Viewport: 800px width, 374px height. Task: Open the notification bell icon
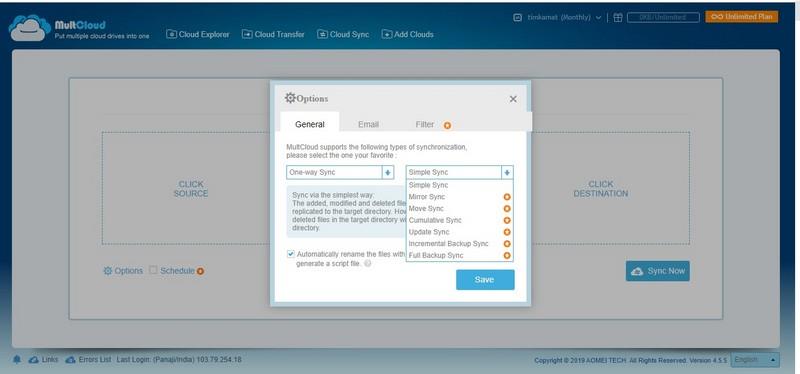pos(17,360)
